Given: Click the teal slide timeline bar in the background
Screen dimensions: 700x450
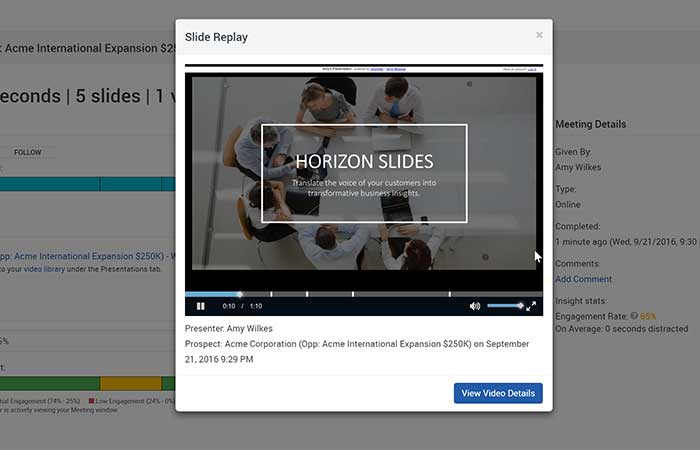Looking at the screenshot, I should [88, 184].
